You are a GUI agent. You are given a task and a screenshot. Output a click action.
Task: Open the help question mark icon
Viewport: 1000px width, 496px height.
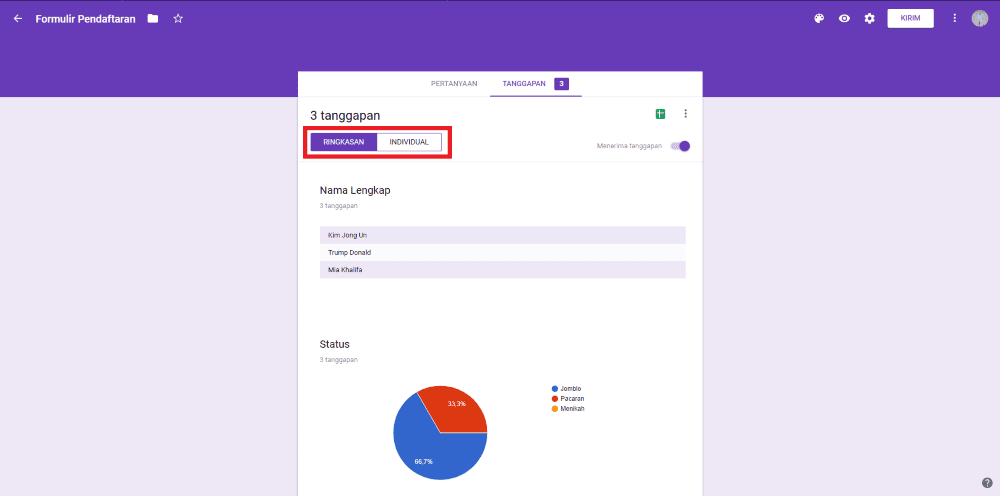coord(987,483)
